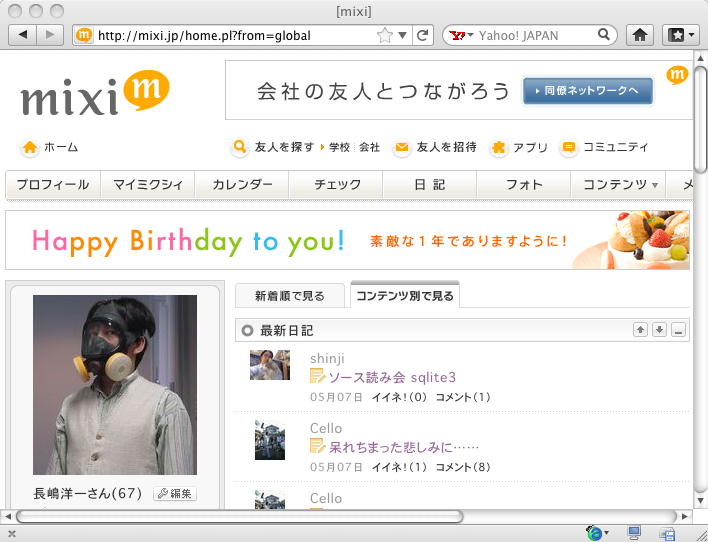Reload the page with refresh icon

click(x=423, y=35)
